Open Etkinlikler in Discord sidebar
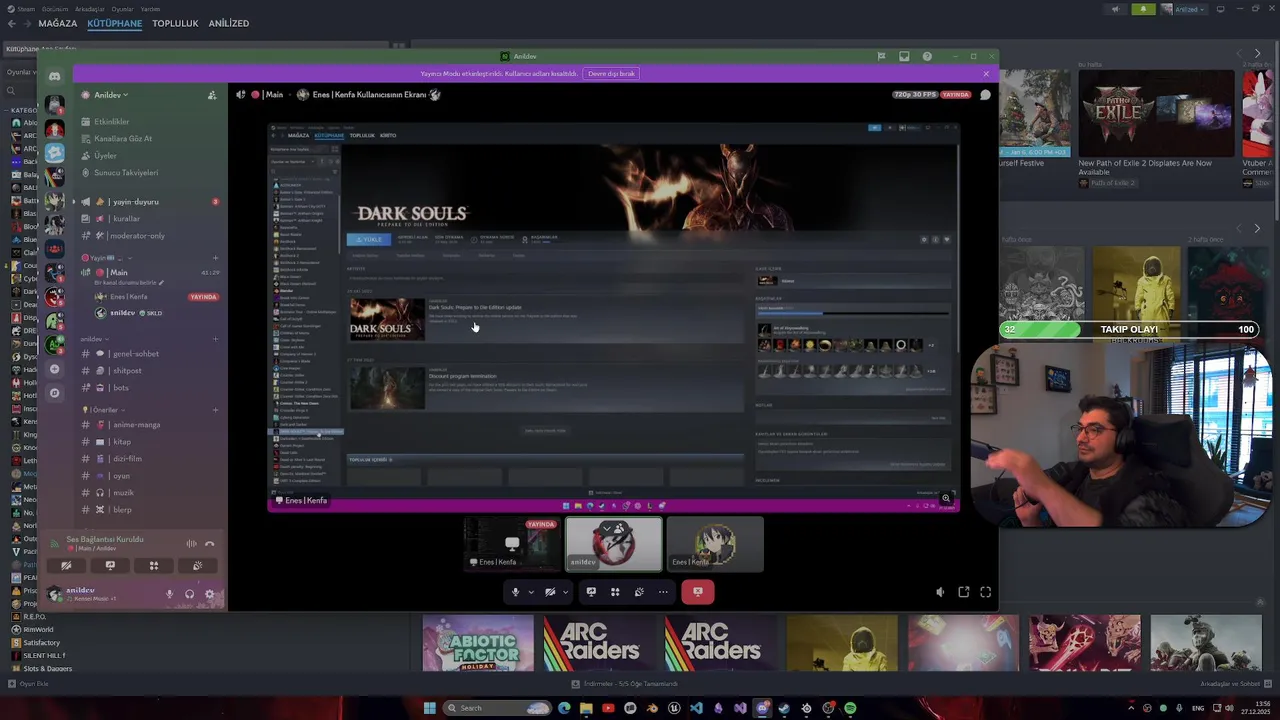Screen dimensions: 1280x720 (111, 122)
